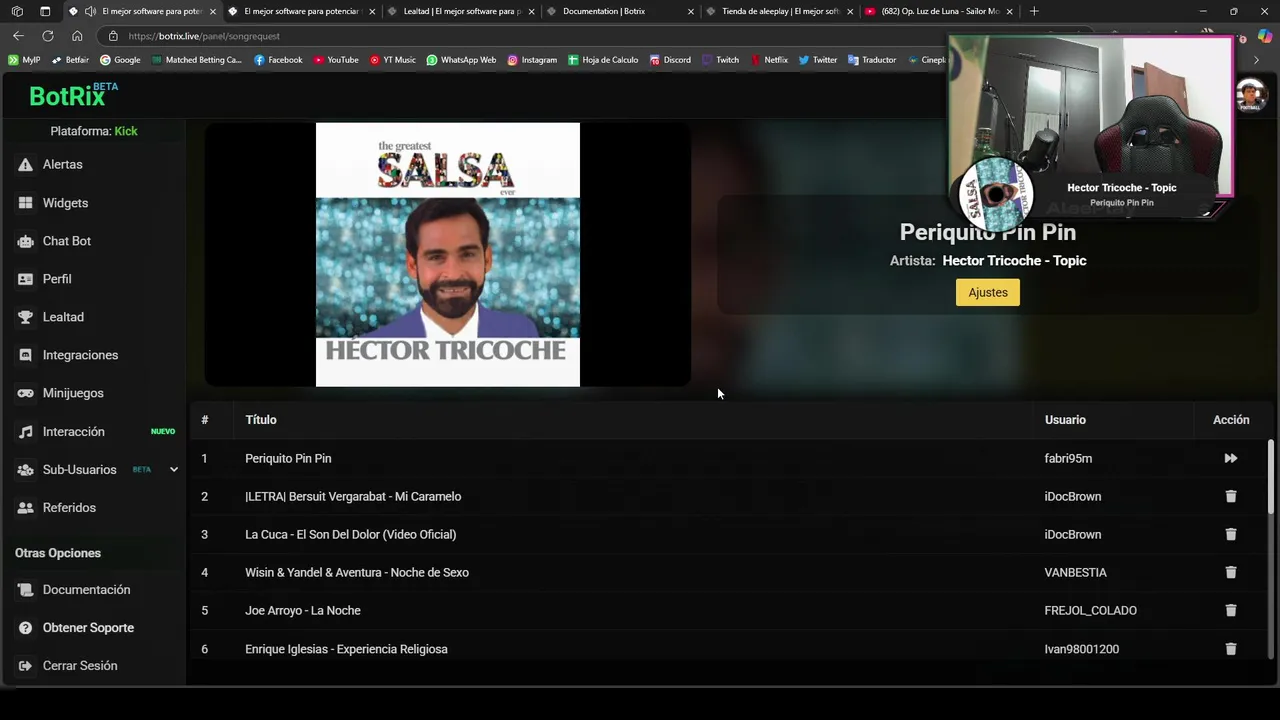Open the Ajustes button
1280x720 pixels.
tap(988, 292)
